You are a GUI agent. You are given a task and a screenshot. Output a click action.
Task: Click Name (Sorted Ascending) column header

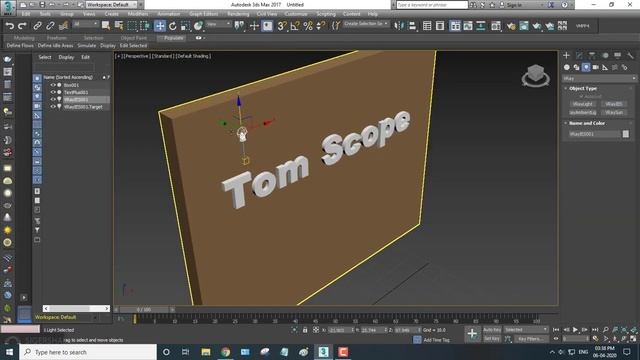[68, 77]
